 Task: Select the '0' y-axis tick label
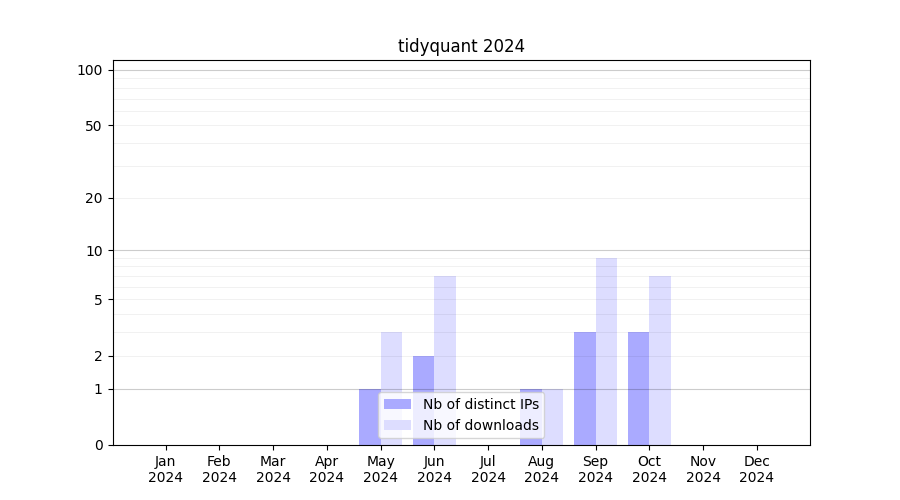pos(98,445)
